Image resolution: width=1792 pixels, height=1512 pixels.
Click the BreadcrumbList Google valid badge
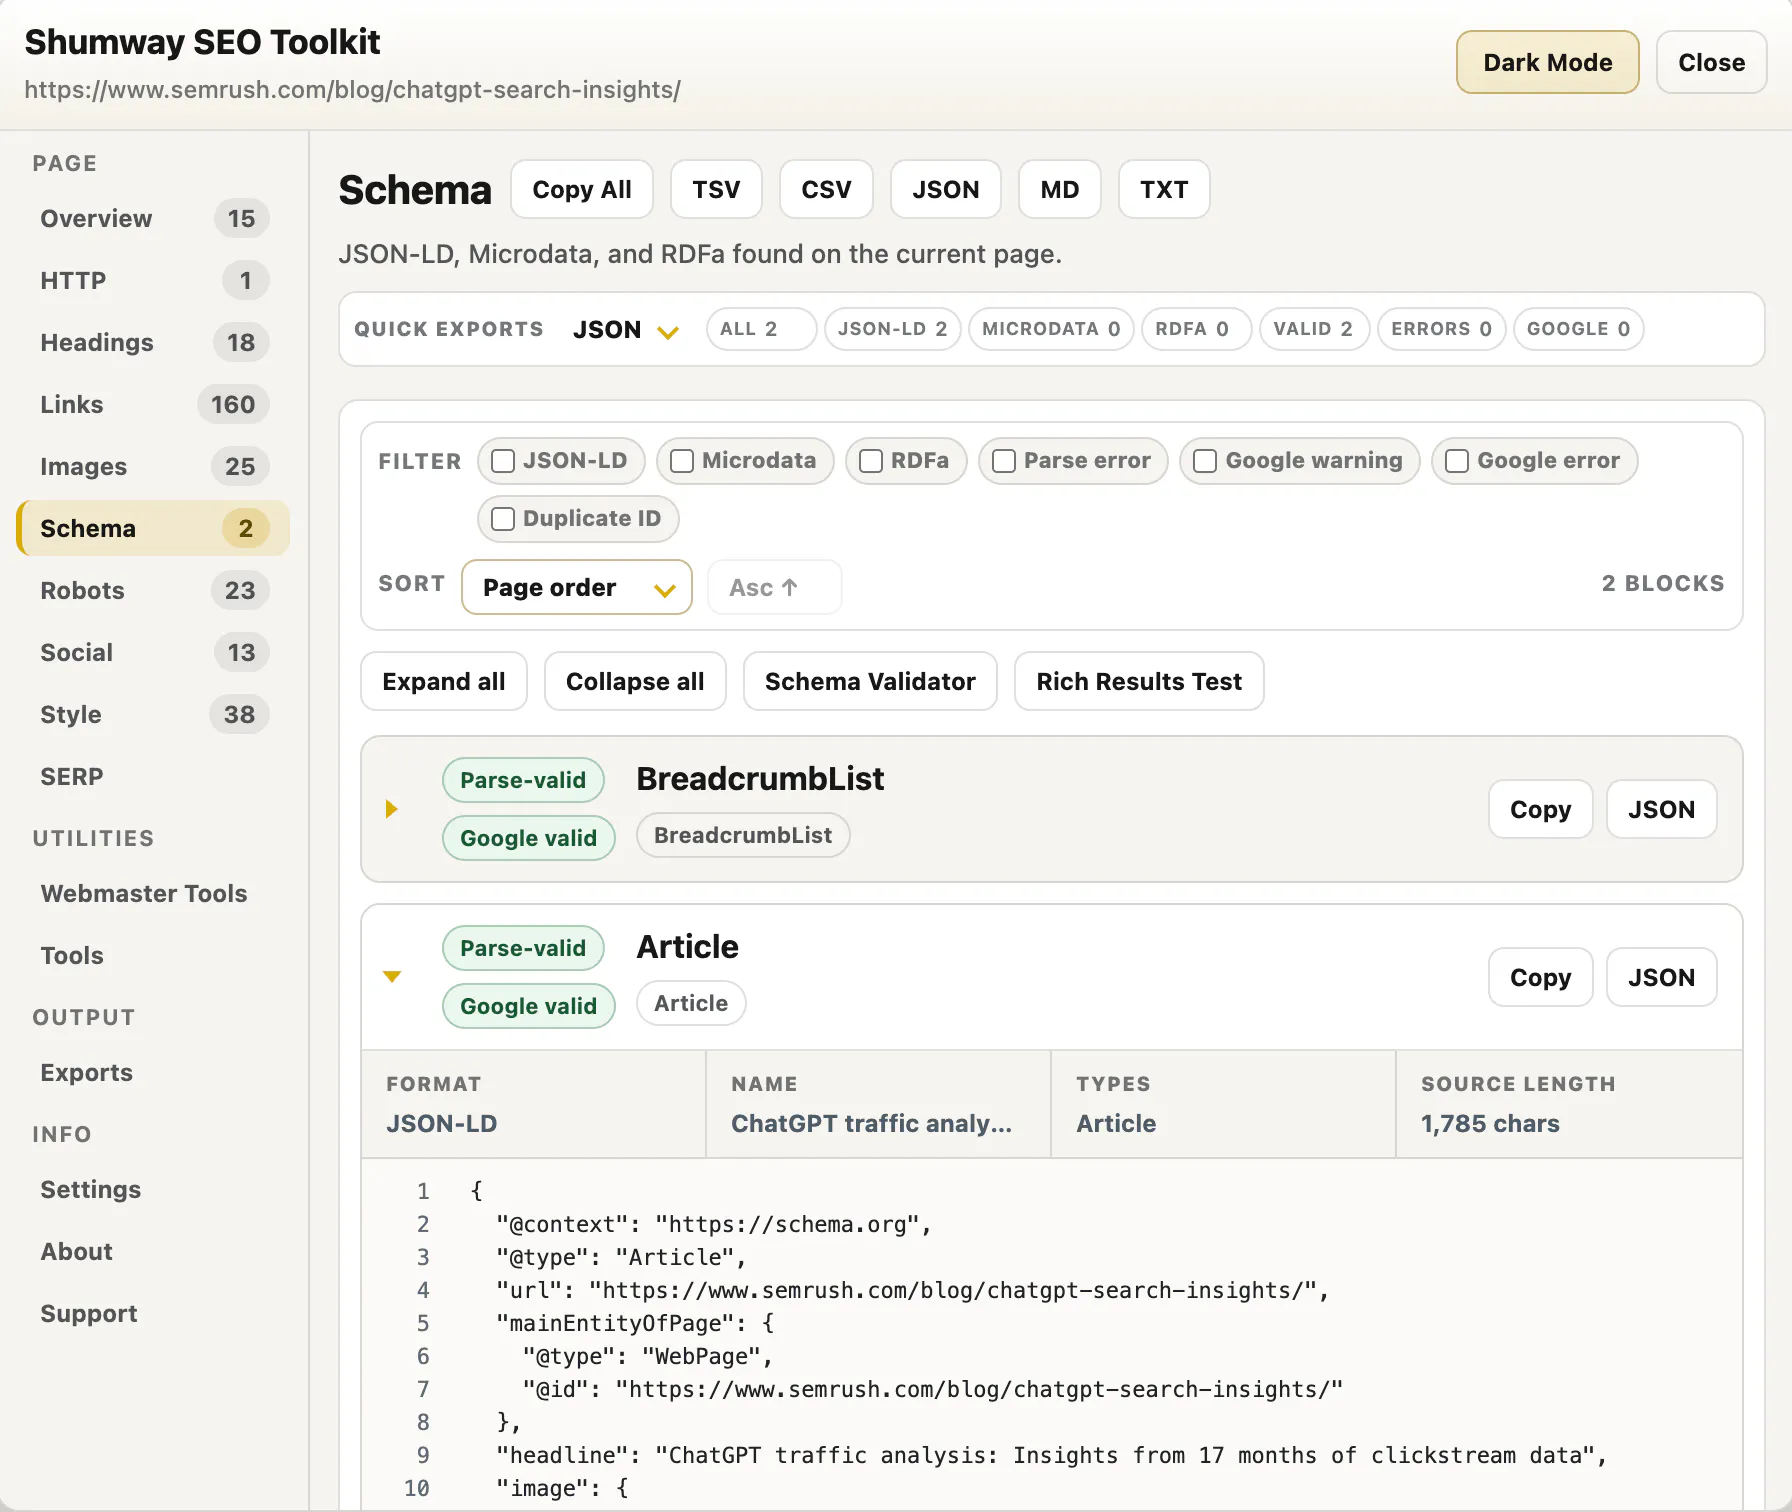point(528,838)
